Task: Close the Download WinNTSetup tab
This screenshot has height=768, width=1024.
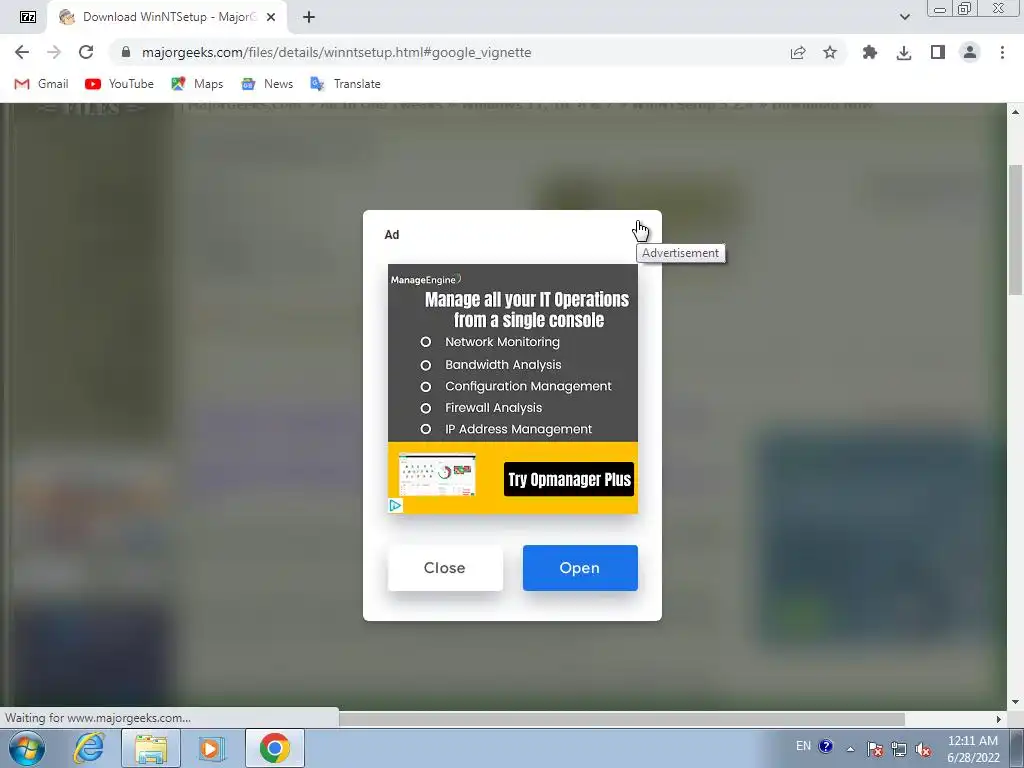Action: (272, 17)
